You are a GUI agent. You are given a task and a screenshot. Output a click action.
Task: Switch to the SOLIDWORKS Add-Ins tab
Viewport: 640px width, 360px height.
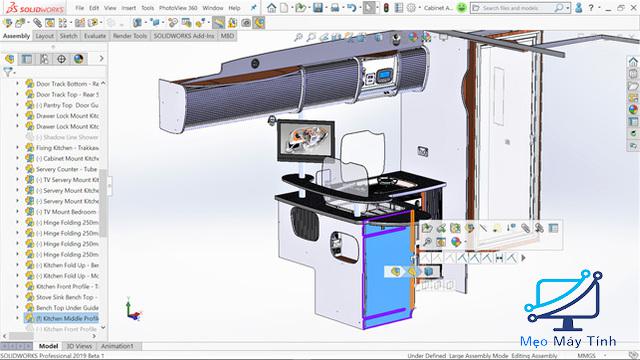click(184, 36)
